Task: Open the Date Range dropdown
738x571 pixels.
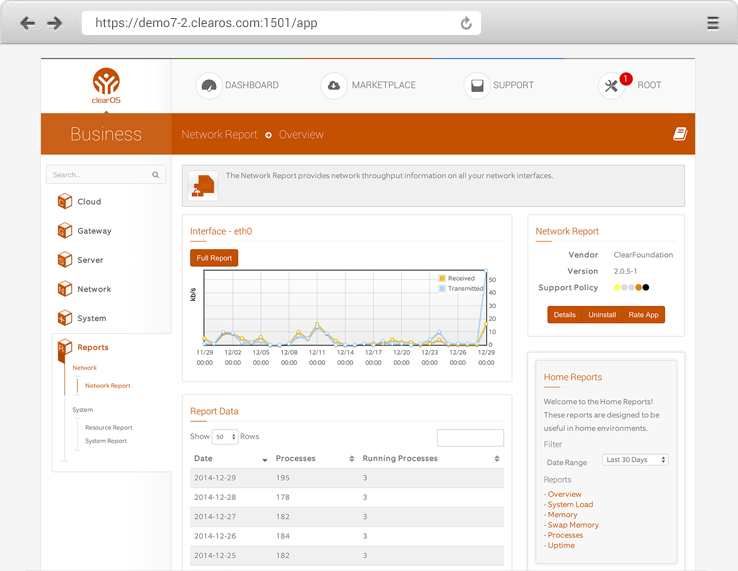Action: pyautogui.click(x=635, y=460)
